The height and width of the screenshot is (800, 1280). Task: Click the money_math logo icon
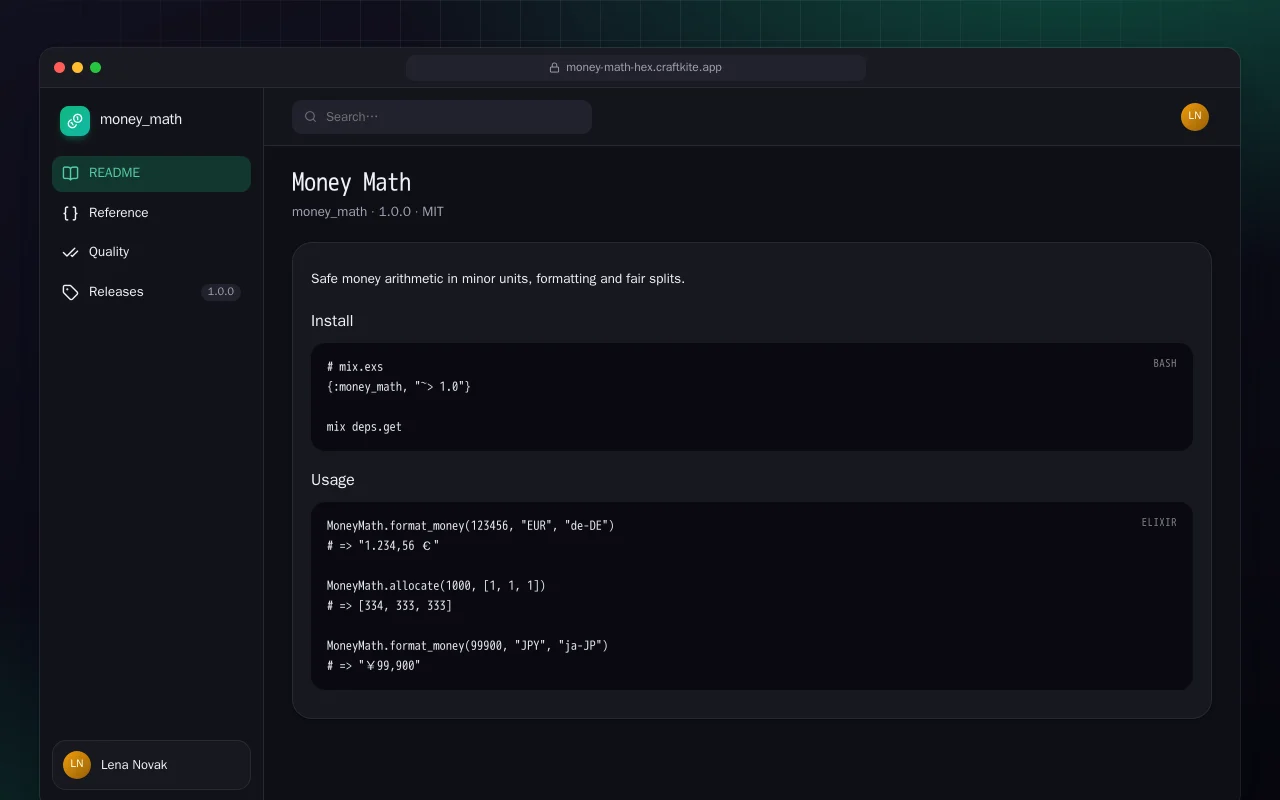coord(75,120)
